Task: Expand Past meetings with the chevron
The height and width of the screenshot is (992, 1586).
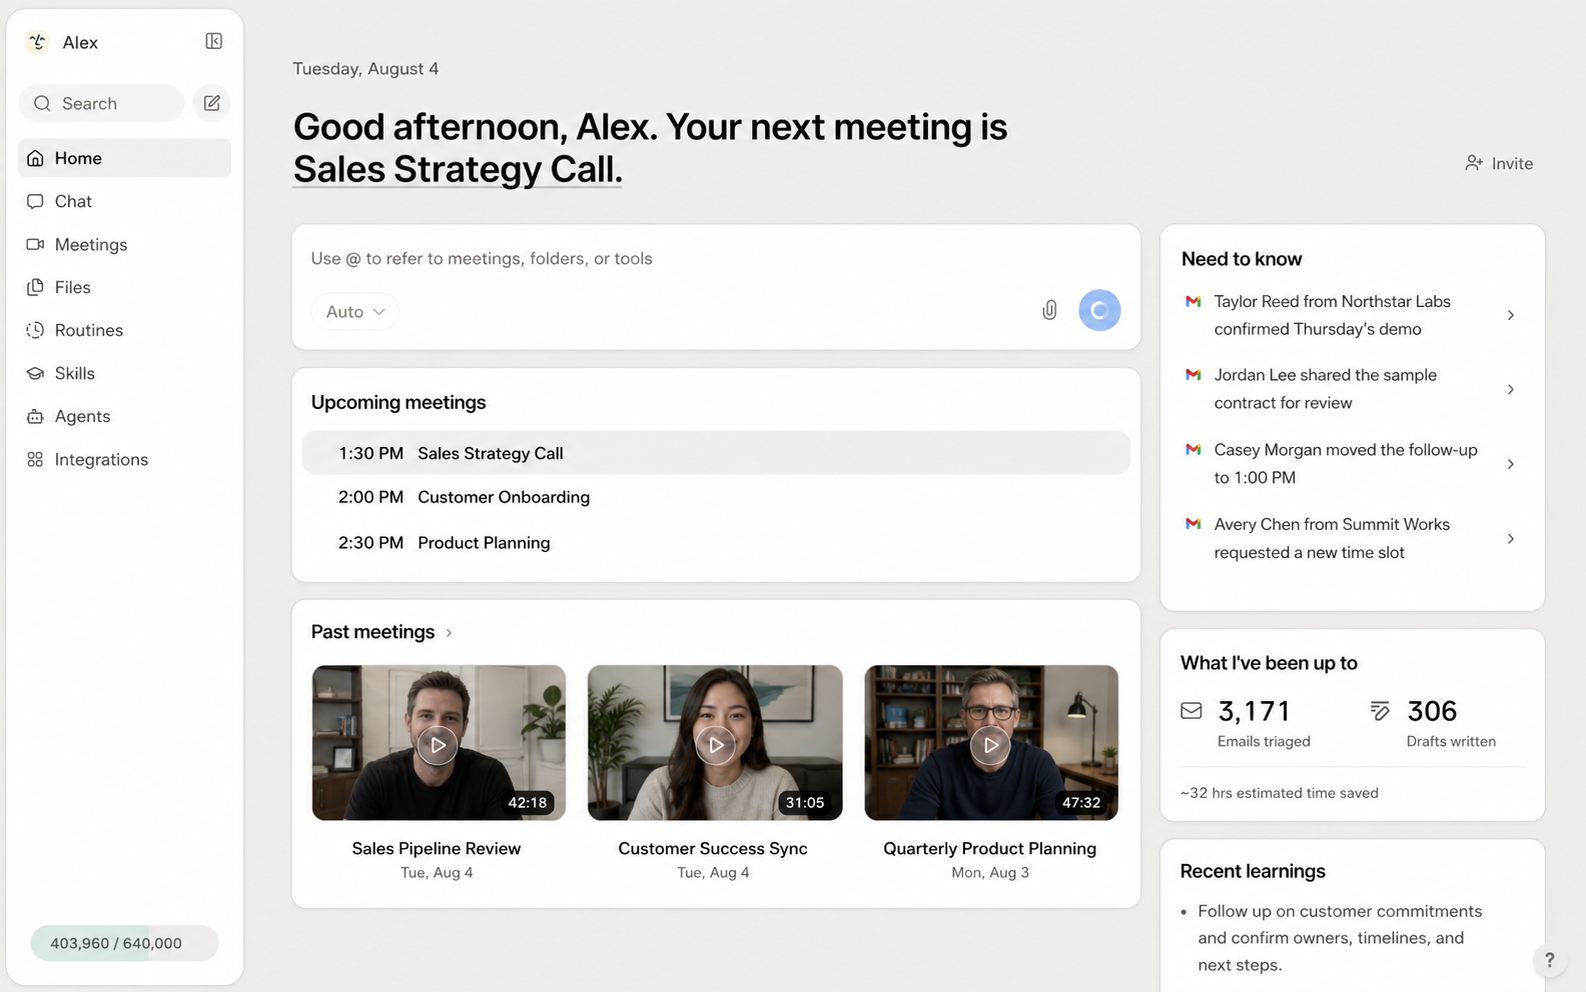Action: click(449, 633)
